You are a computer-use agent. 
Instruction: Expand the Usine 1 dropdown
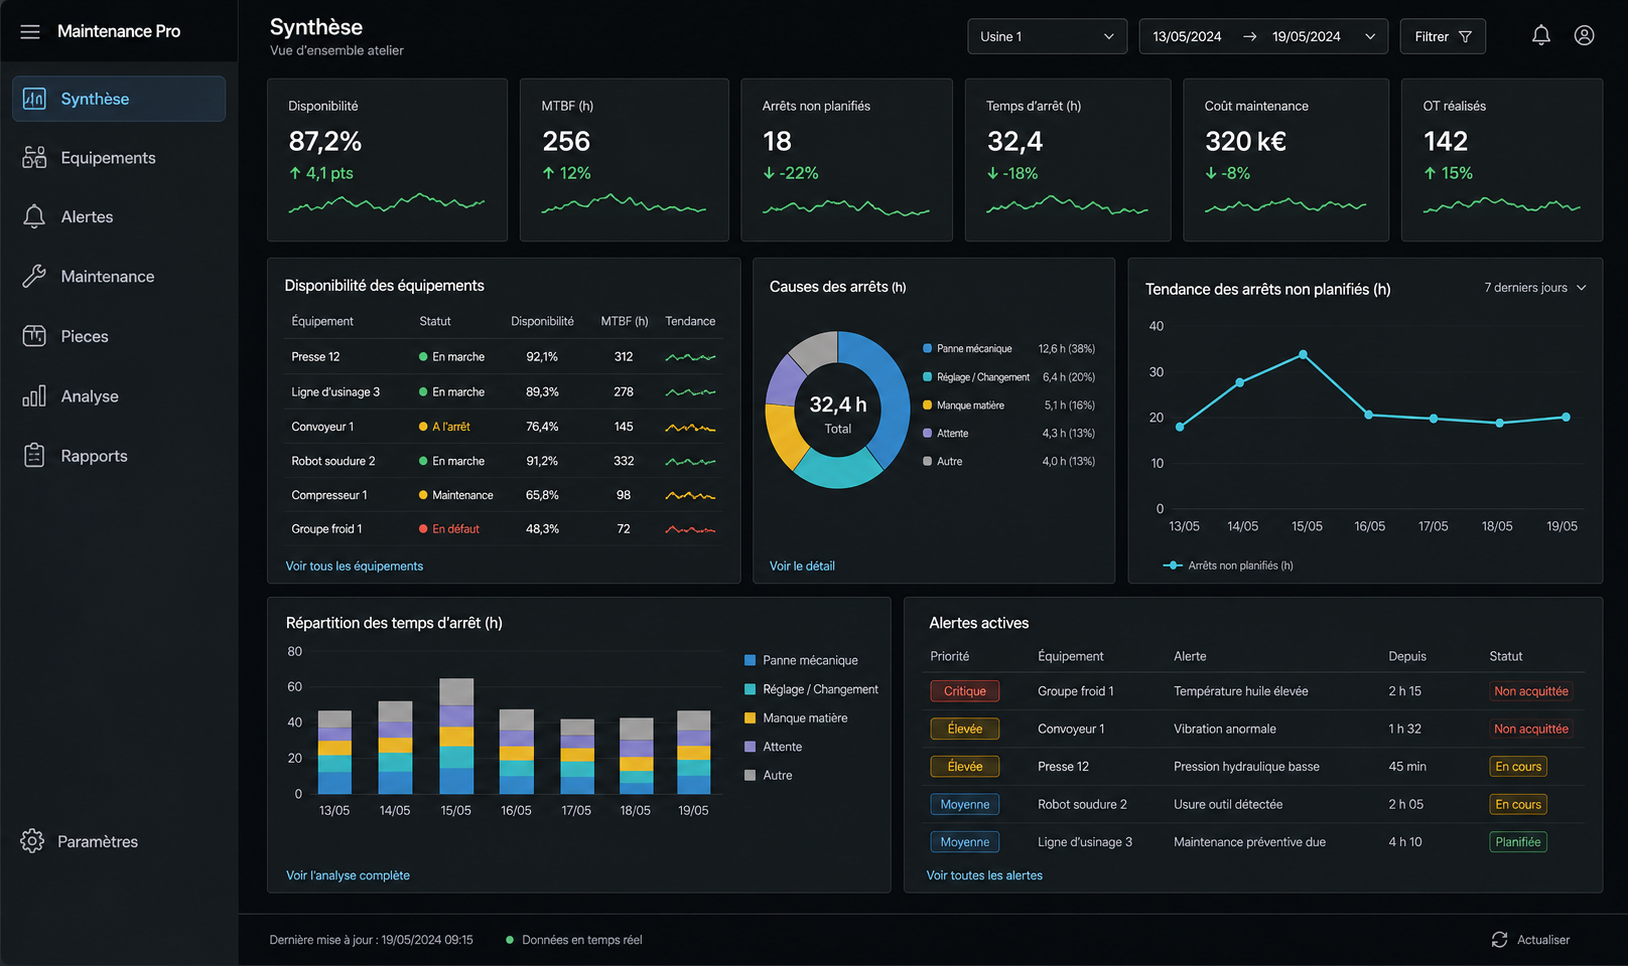(x=1047, y=37)
